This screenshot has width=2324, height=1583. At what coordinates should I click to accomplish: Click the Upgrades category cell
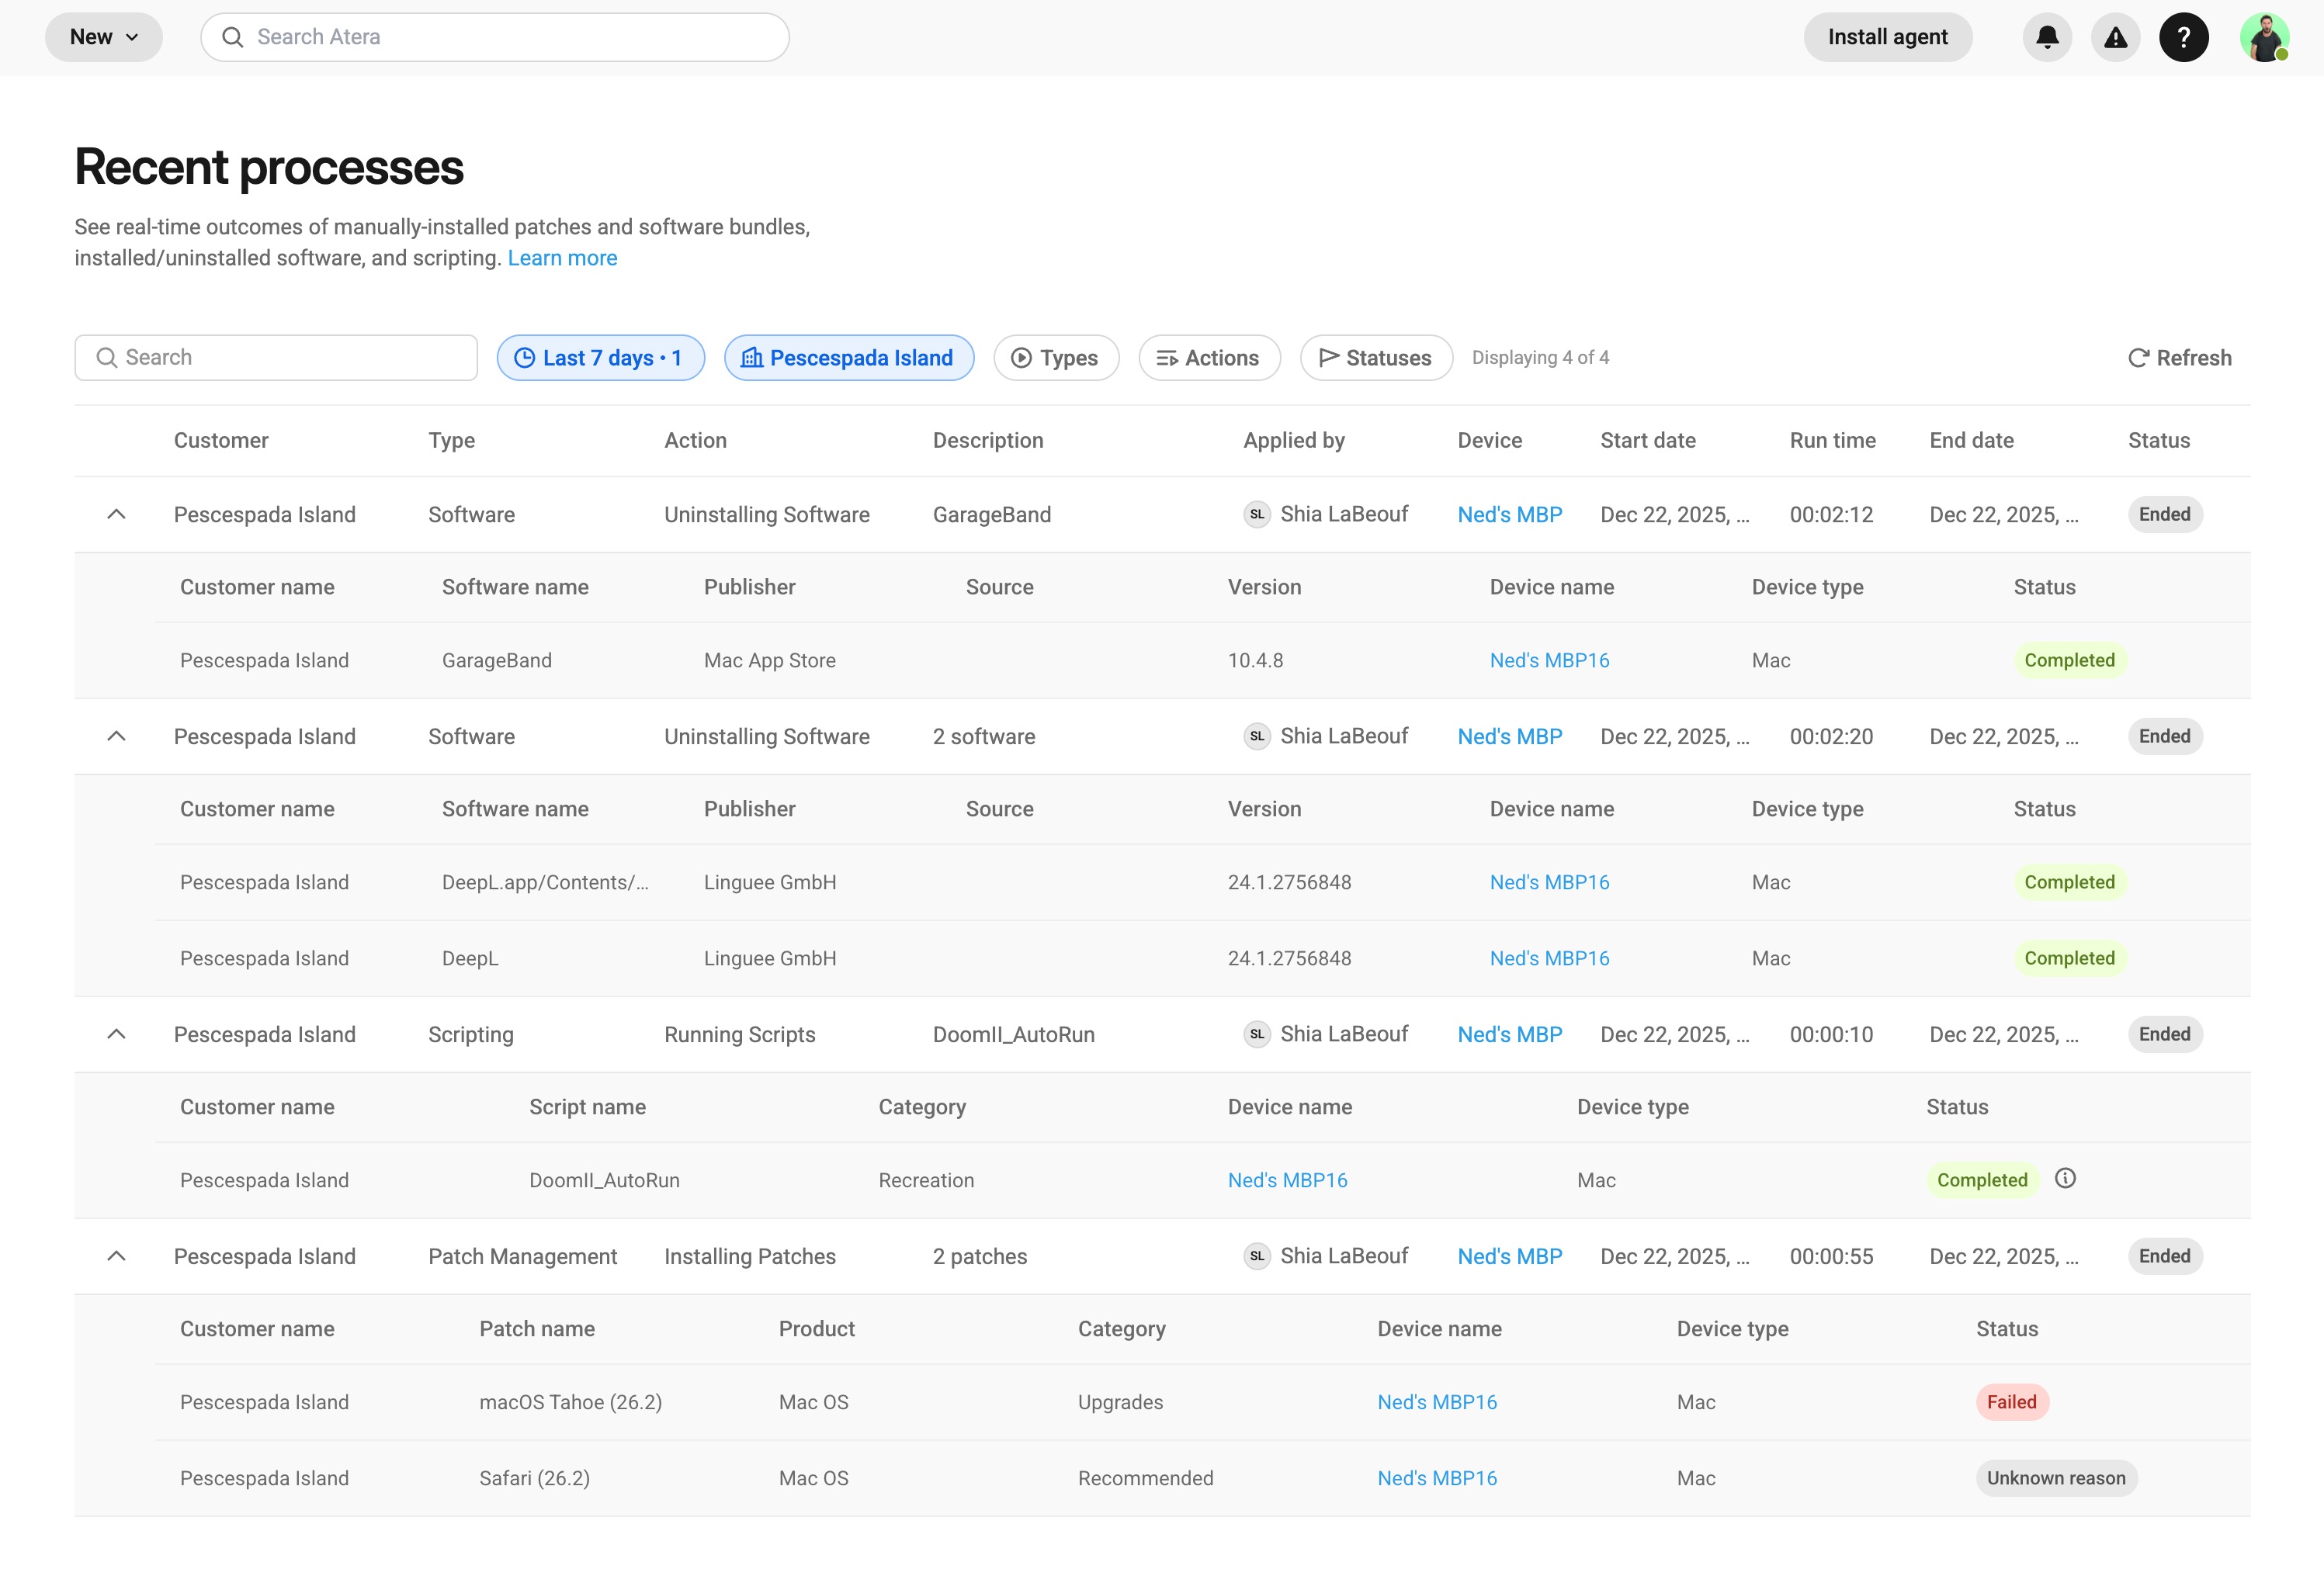point(1120,1402)
